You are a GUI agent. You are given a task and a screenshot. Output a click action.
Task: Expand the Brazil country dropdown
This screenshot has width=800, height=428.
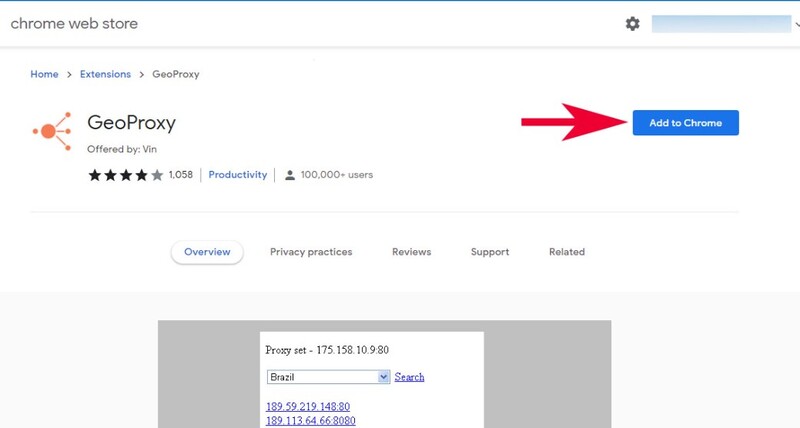tap(329, 377)
